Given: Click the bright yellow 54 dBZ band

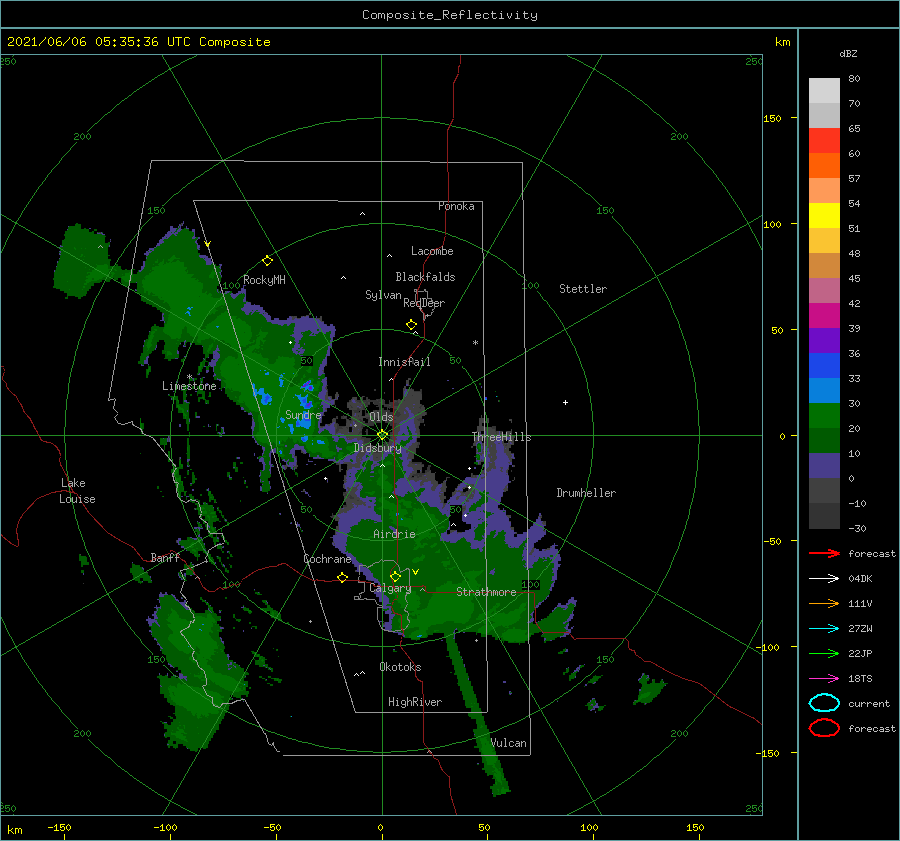Looking at the screenshot, I should [x=824, y=215].
